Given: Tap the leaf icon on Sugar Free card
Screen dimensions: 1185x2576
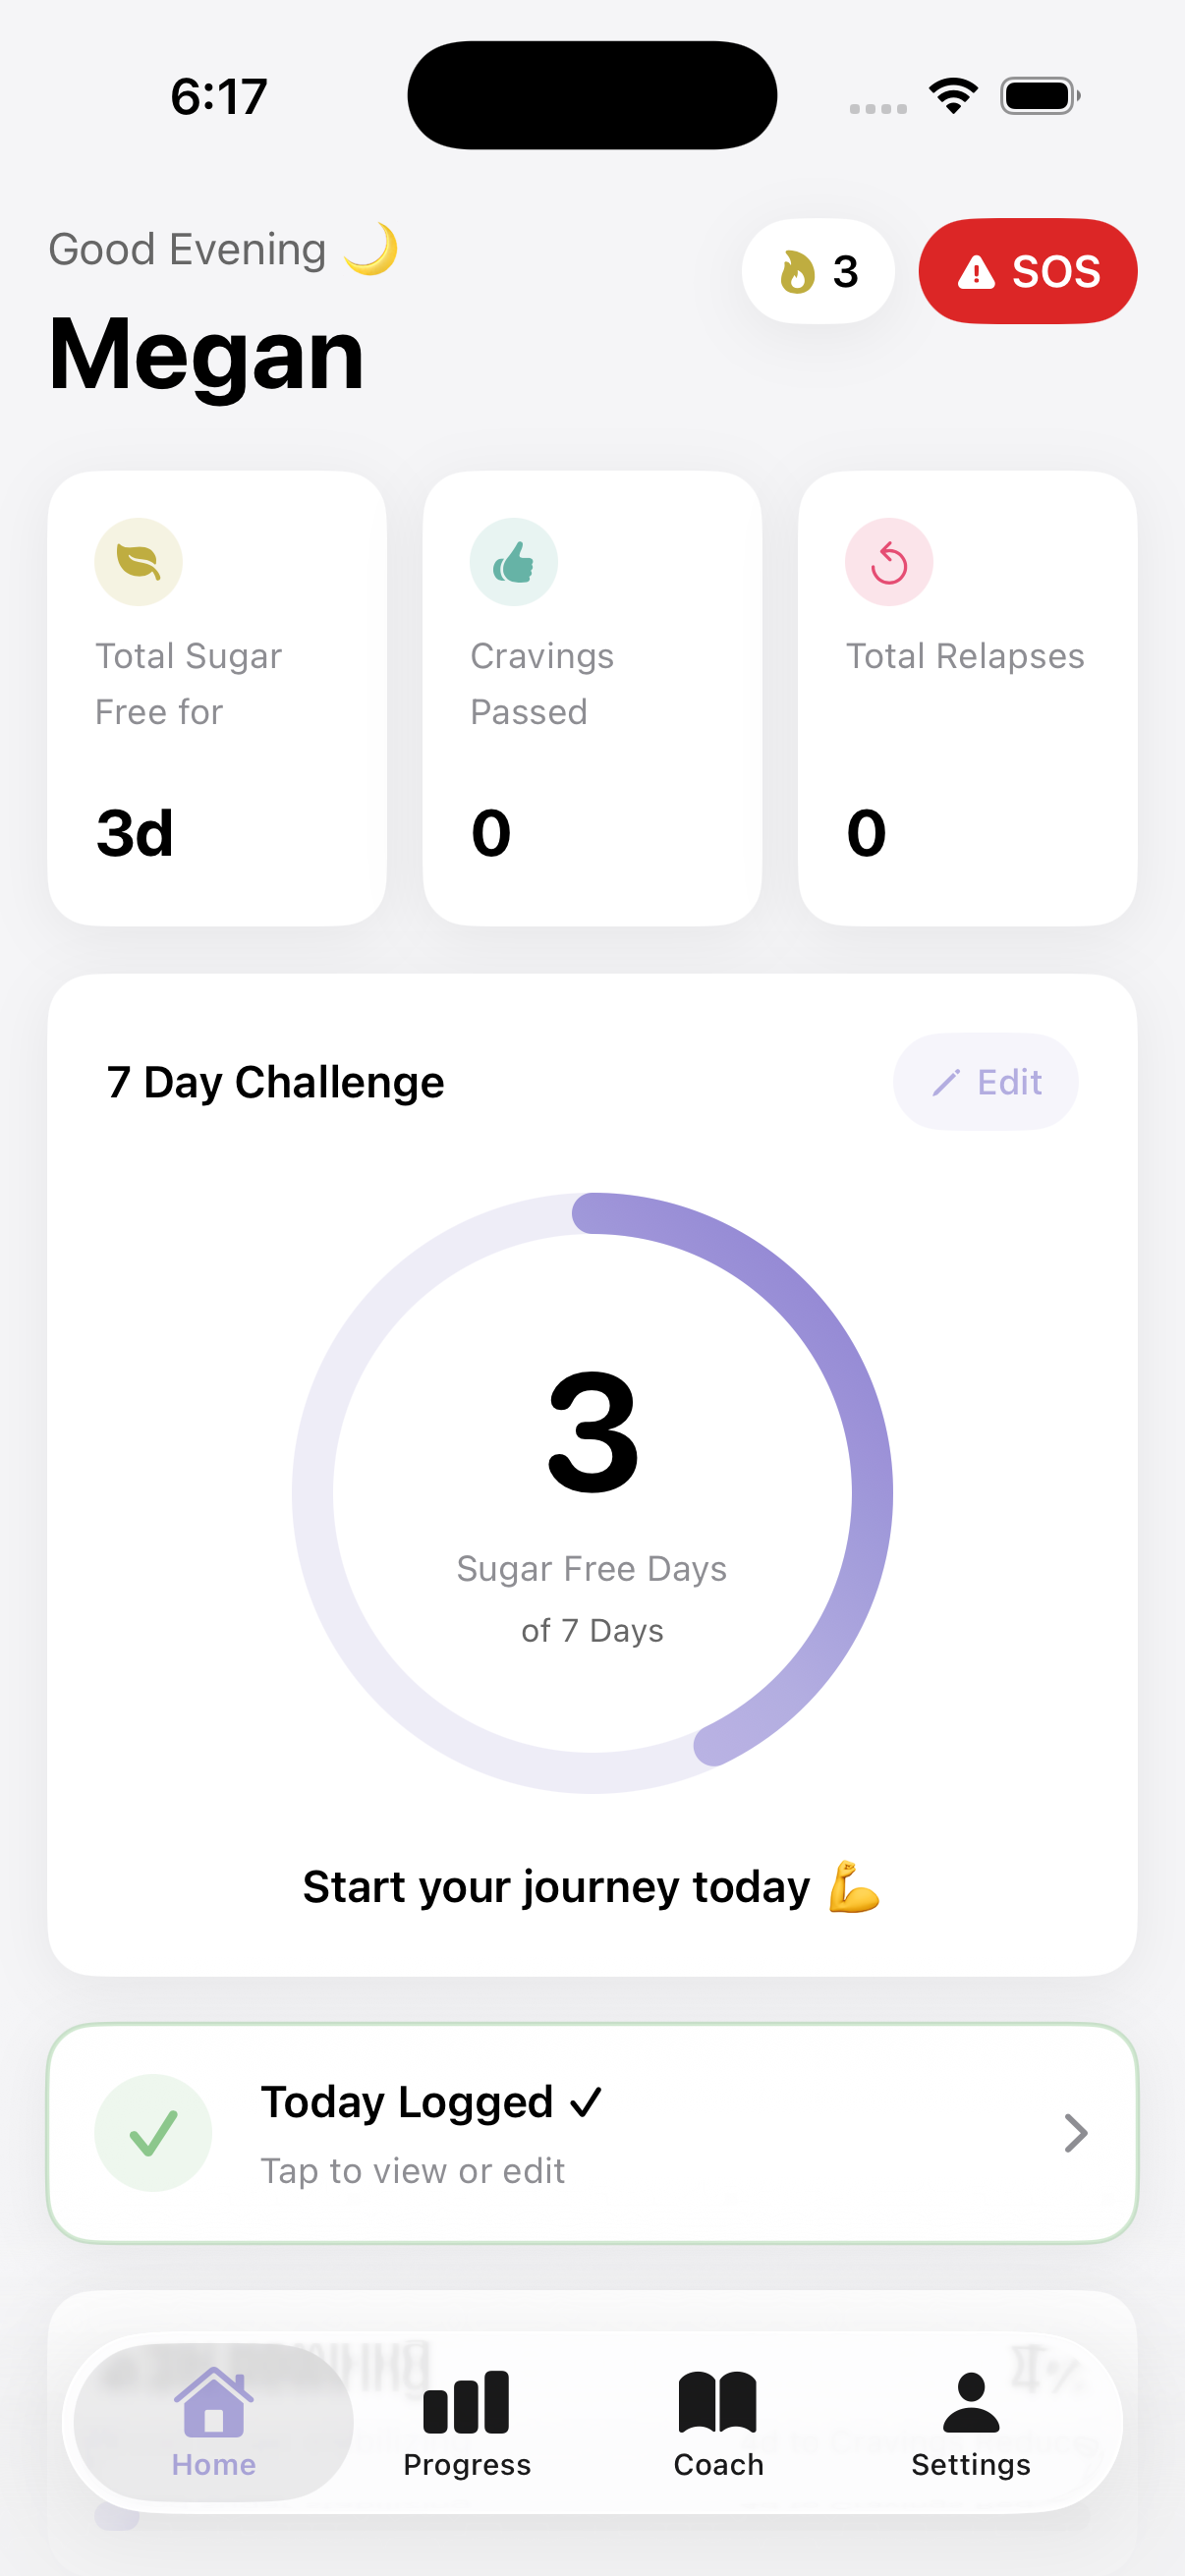Looking at the screenshot, I should pyautogui.click(x=138, y=562).
